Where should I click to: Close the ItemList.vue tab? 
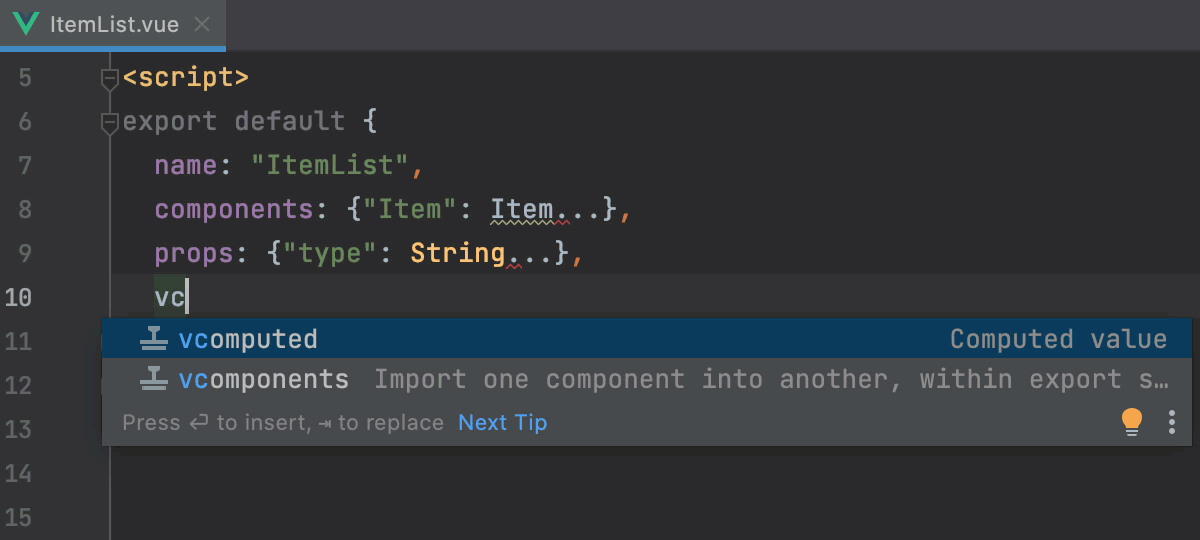(202, 24)
